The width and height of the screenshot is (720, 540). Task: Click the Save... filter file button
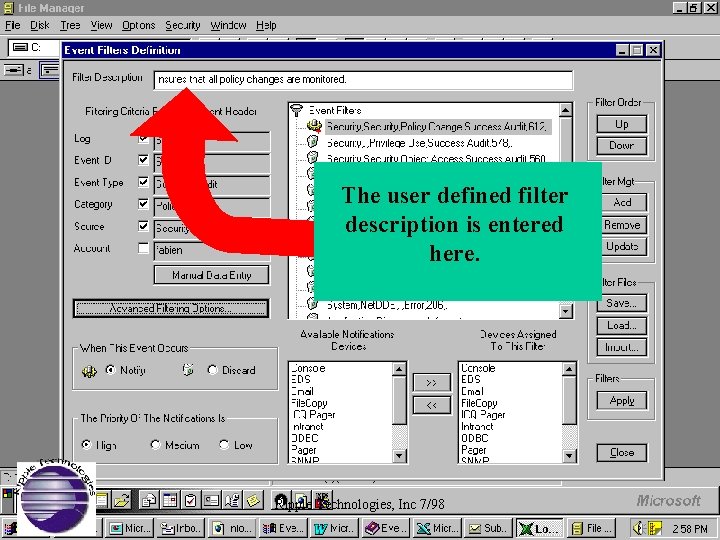click(x=622, y=303)
